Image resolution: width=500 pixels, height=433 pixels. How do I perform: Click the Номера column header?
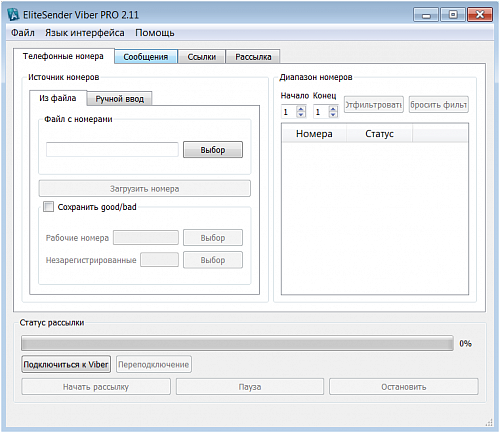point(314,134)
